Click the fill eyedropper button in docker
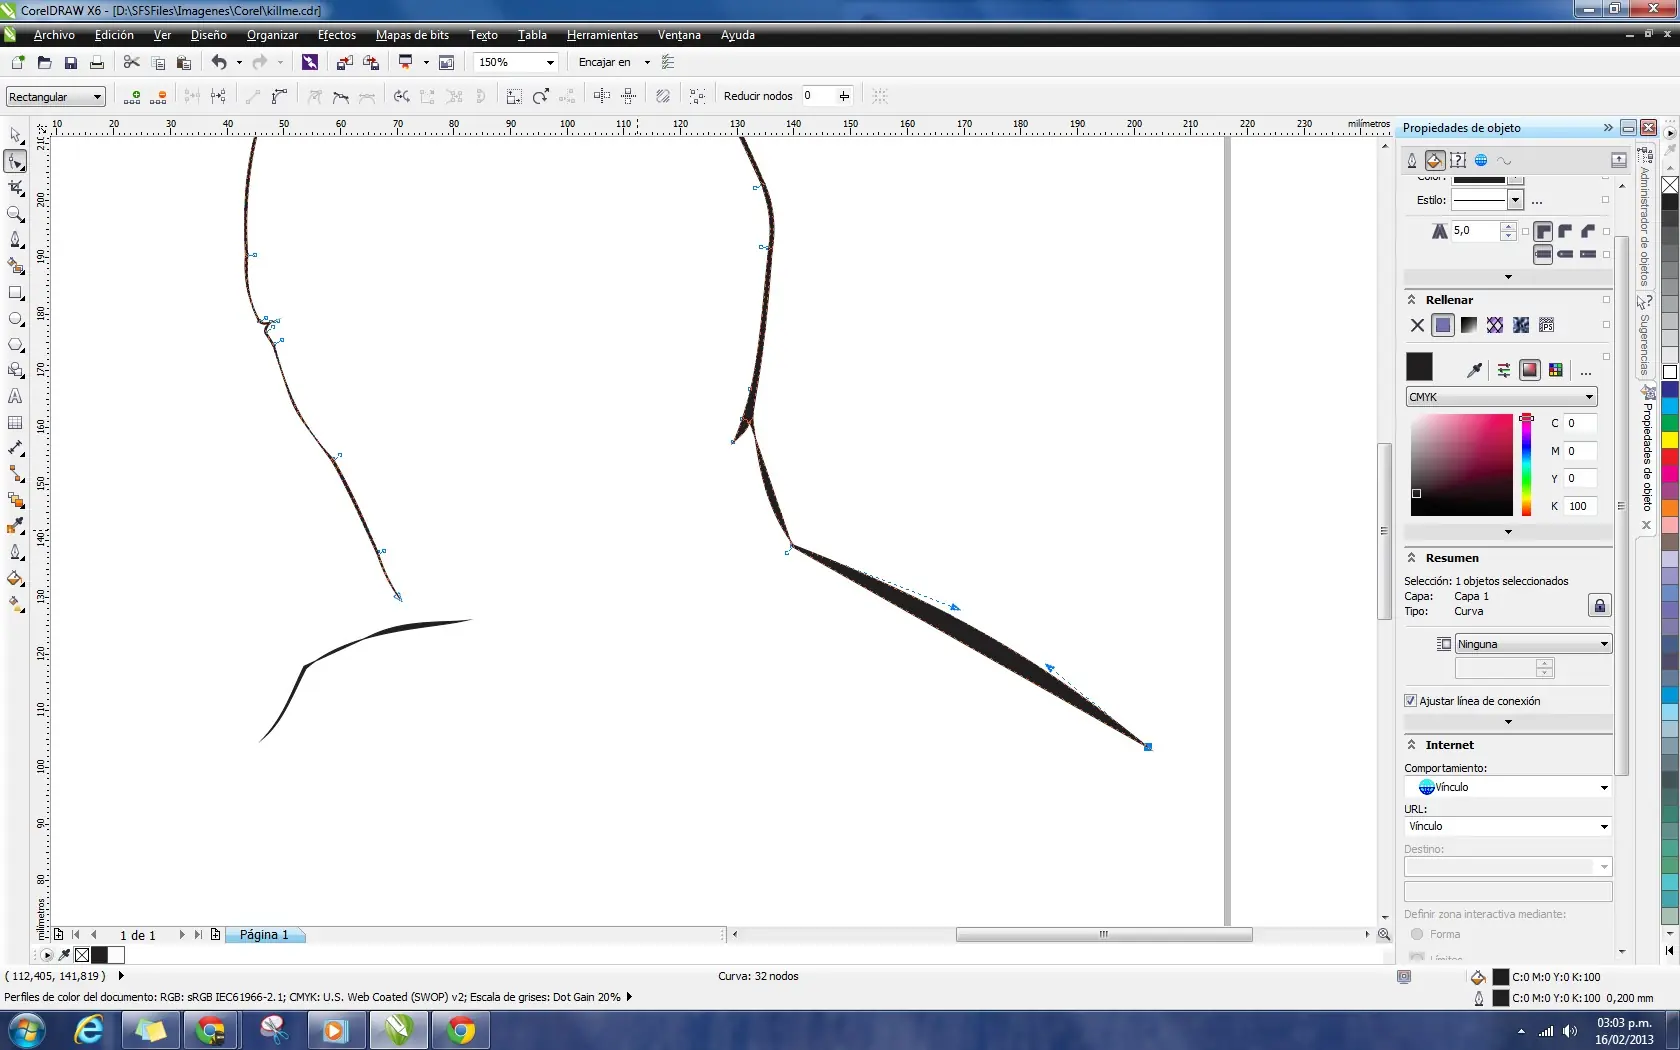Image resolution: width=1680 pixels, height=1050 pixels. tap(1474, 370)
